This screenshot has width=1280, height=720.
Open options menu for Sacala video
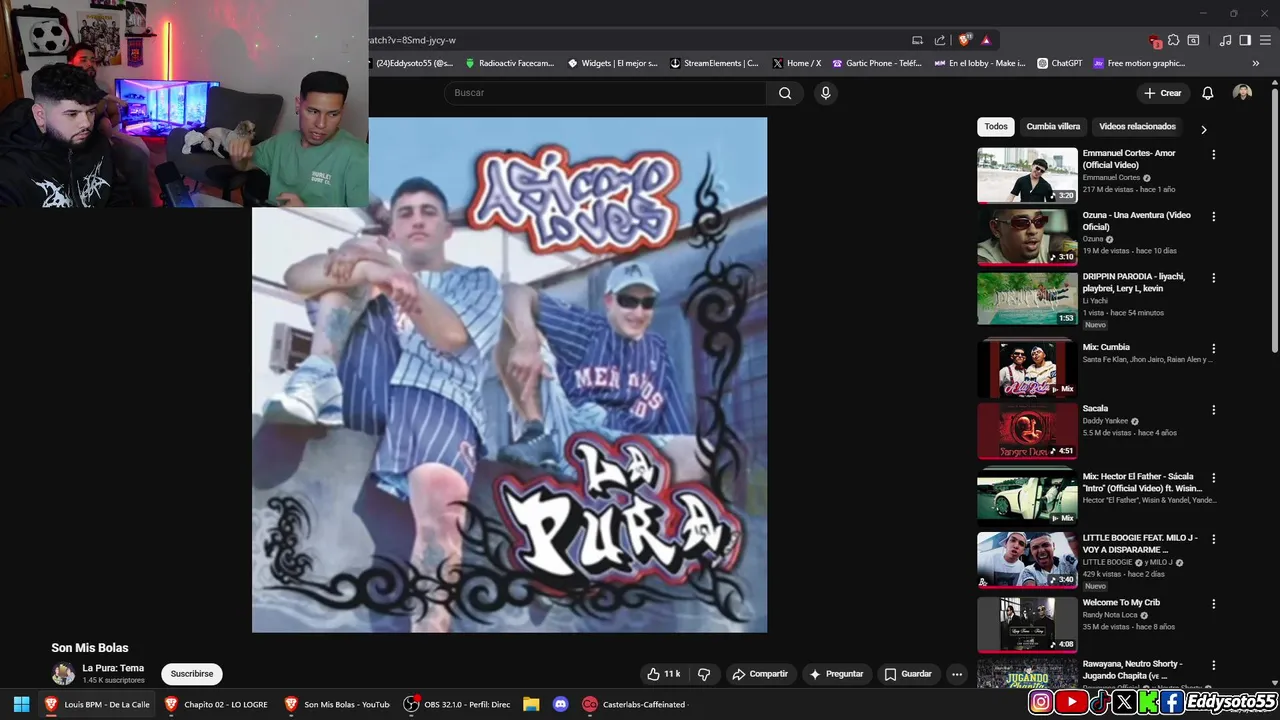coord(1214,410)
